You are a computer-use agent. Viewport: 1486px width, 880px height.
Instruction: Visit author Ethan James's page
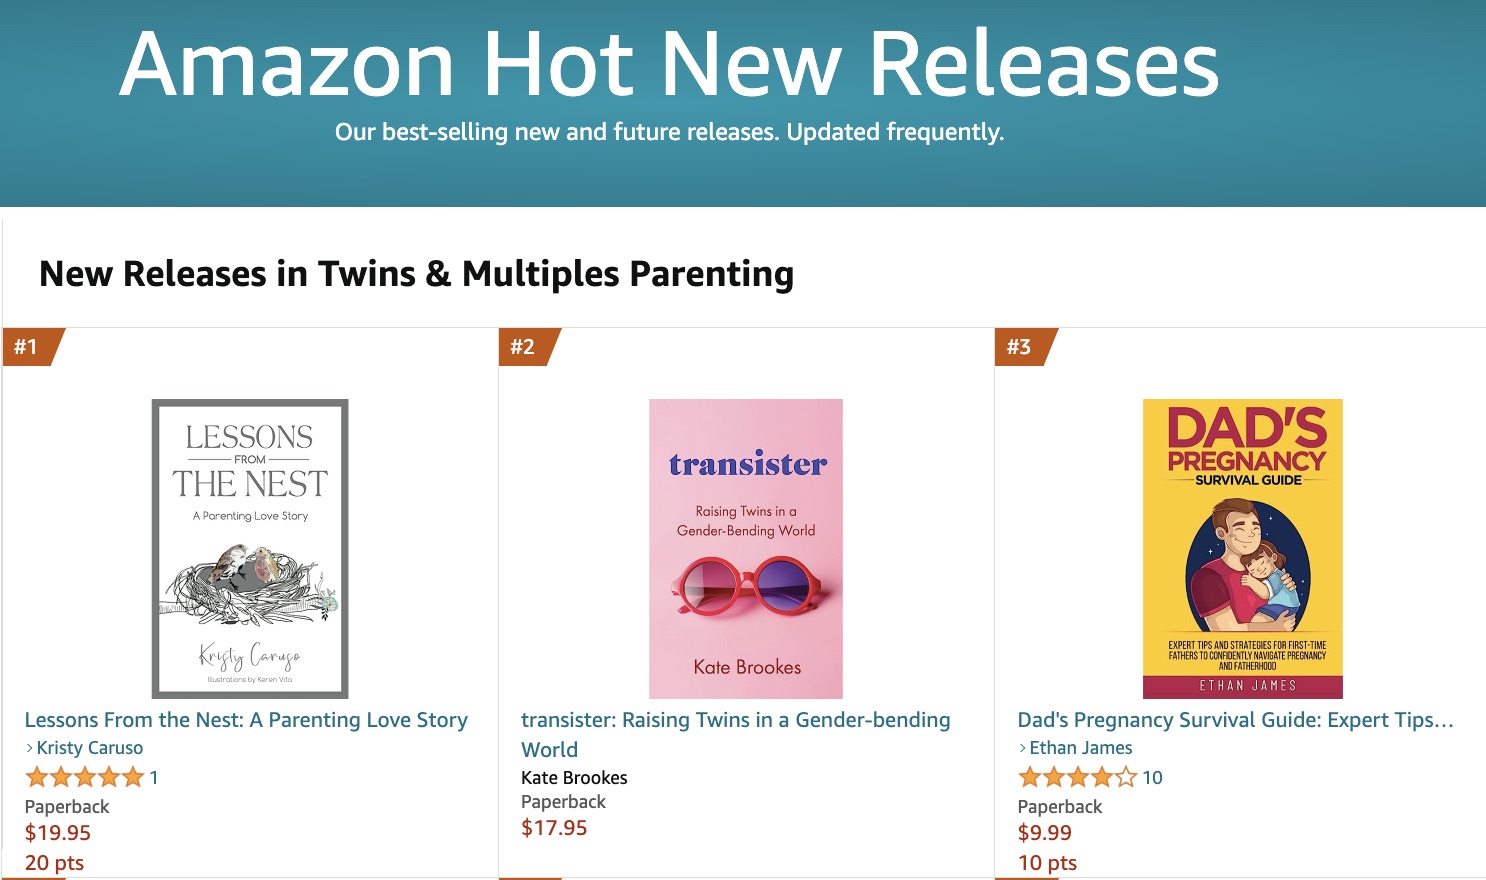click(1081, 748)
